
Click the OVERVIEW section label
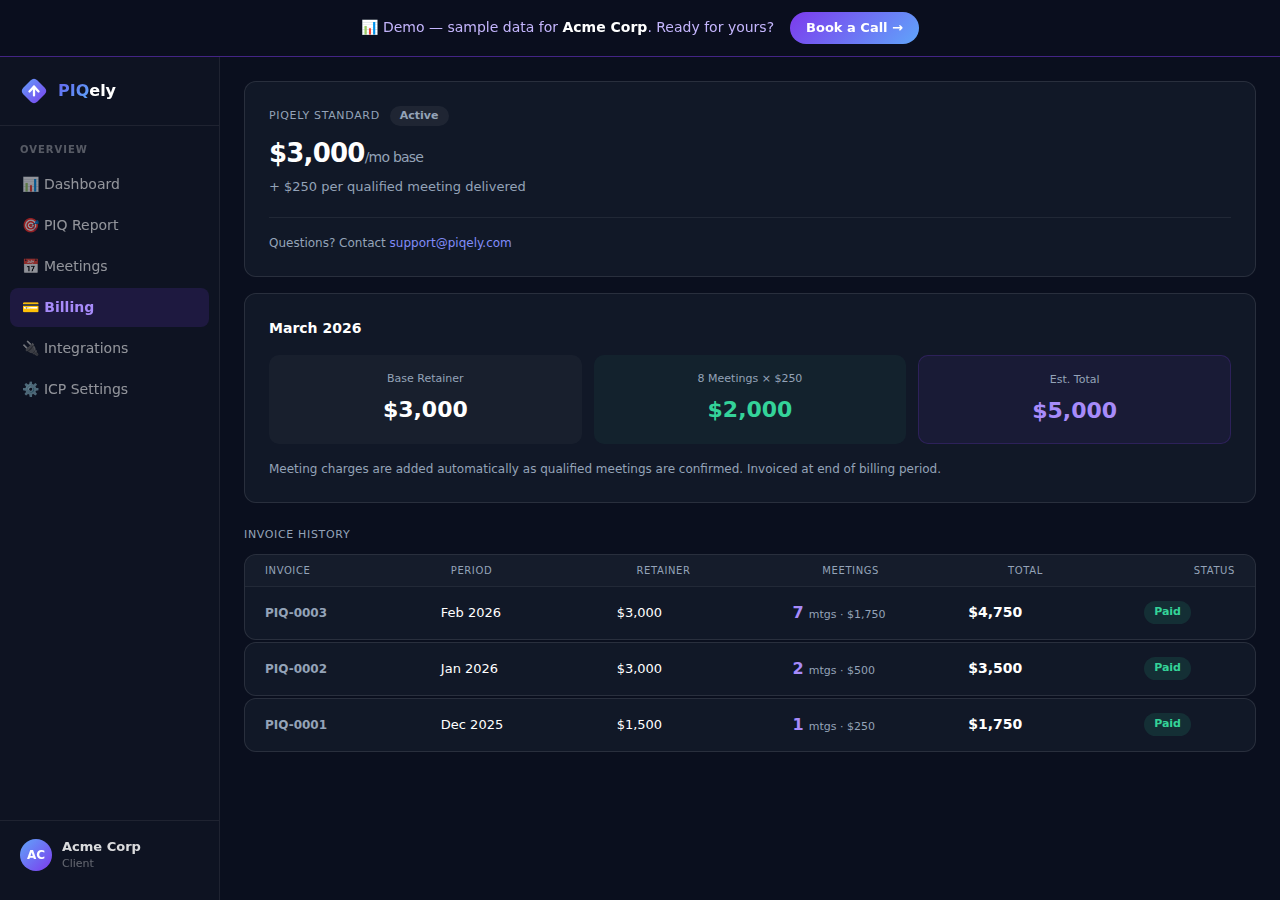pos(54,150)
